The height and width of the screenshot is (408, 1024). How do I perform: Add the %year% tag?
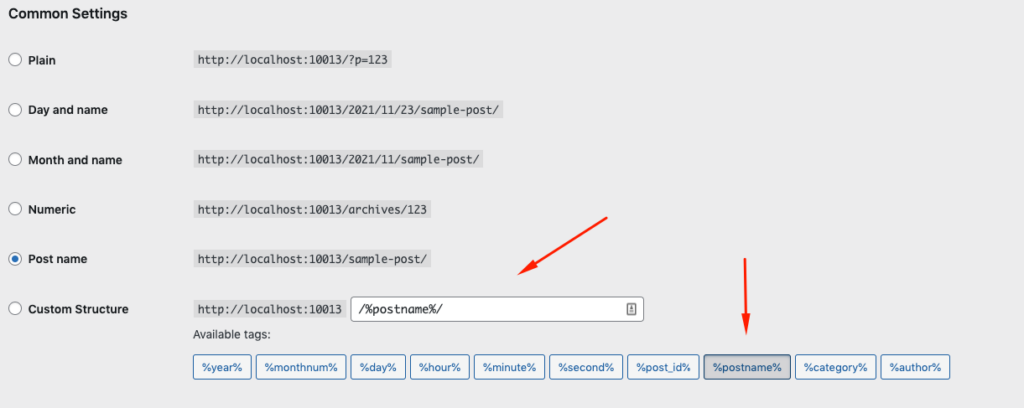[x=222, y=367]
